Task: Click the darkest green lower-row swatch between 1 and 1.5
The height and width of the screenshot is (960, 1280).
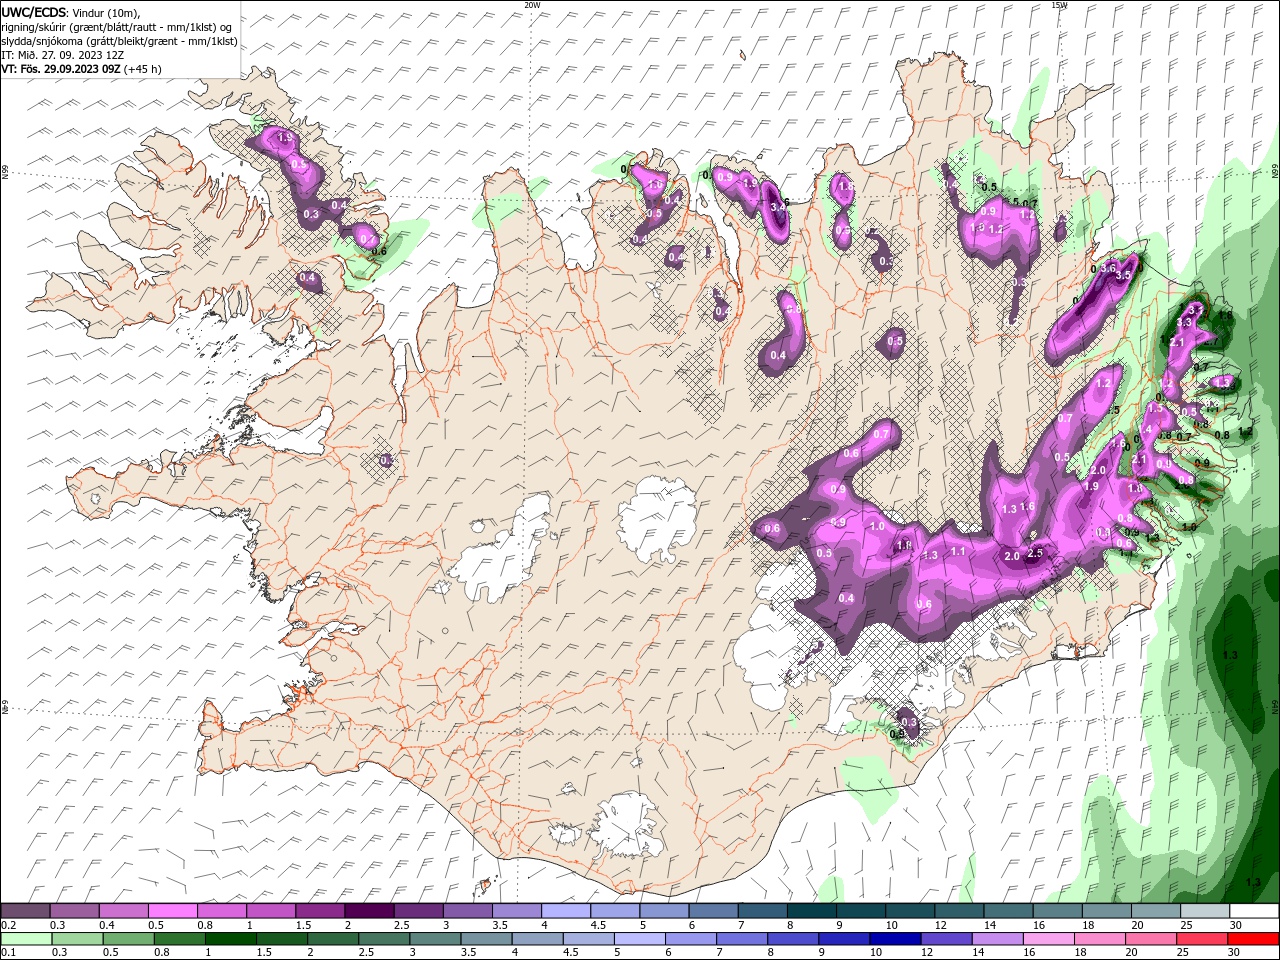Action: click(x=230, y=939)
